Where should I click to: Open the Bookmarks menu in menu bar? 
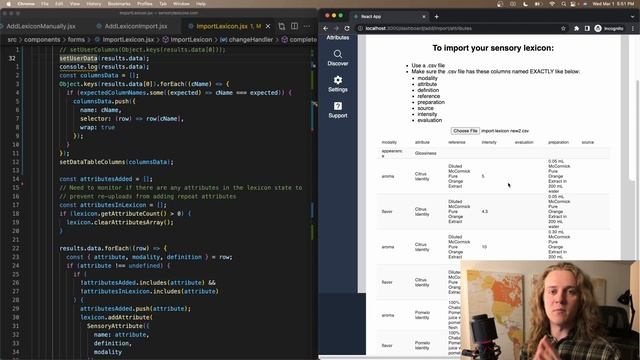click(119, 4)
